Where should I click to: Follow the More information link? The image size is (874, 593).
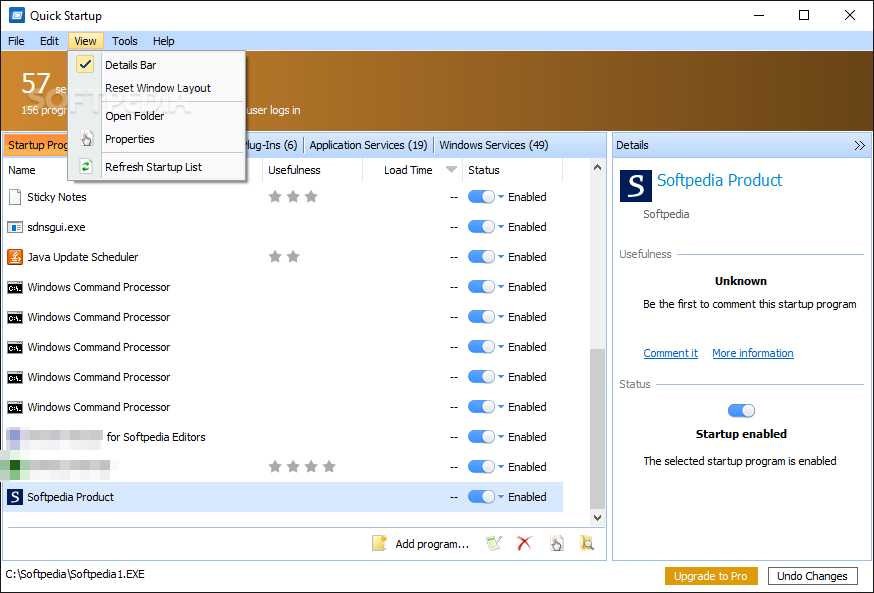[x=752, y=353]
